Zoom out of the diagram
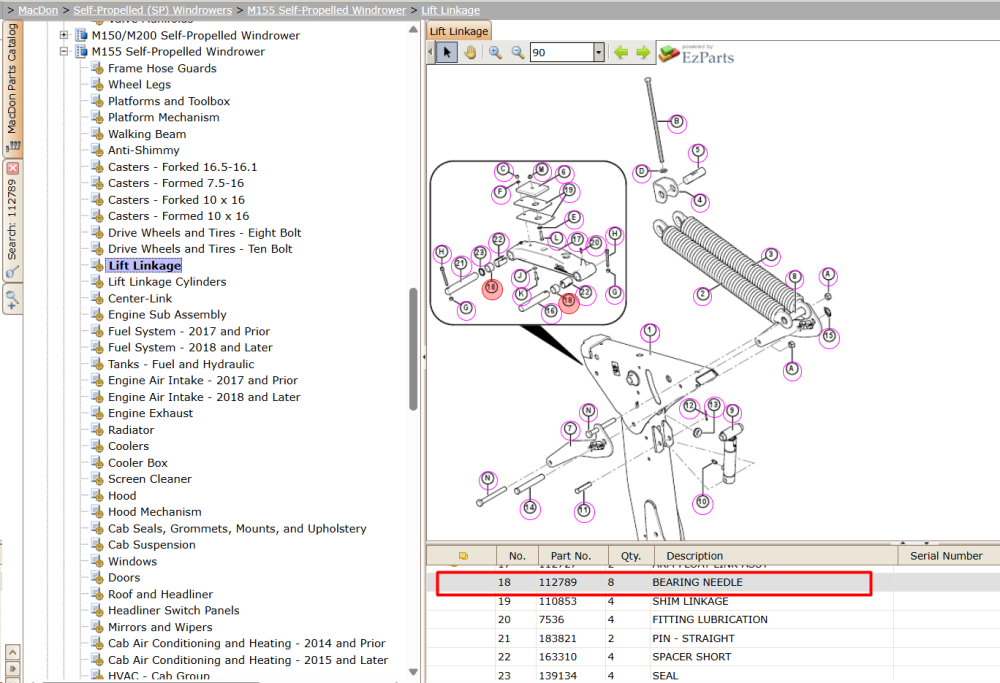 [x=518, y=52]
